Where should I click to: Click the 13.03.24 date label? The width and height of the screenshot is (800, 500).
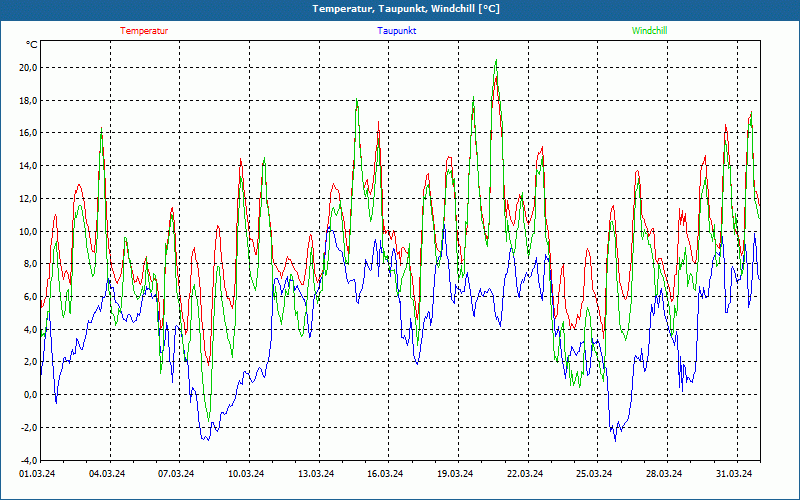[x=316, y=474]
